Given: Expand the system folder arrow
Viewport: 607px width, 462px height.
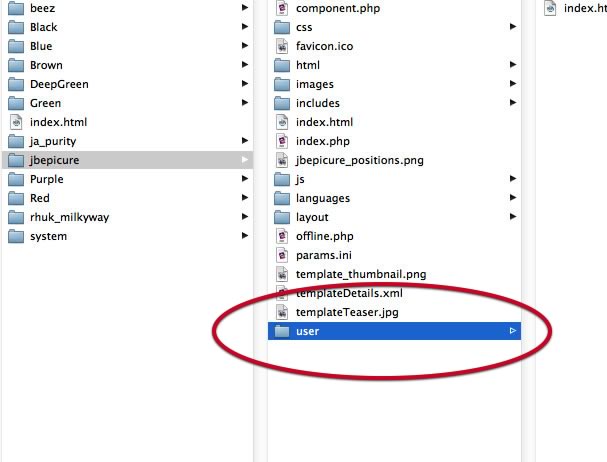Looking at the screenshot, I should (x=245, y=235).
